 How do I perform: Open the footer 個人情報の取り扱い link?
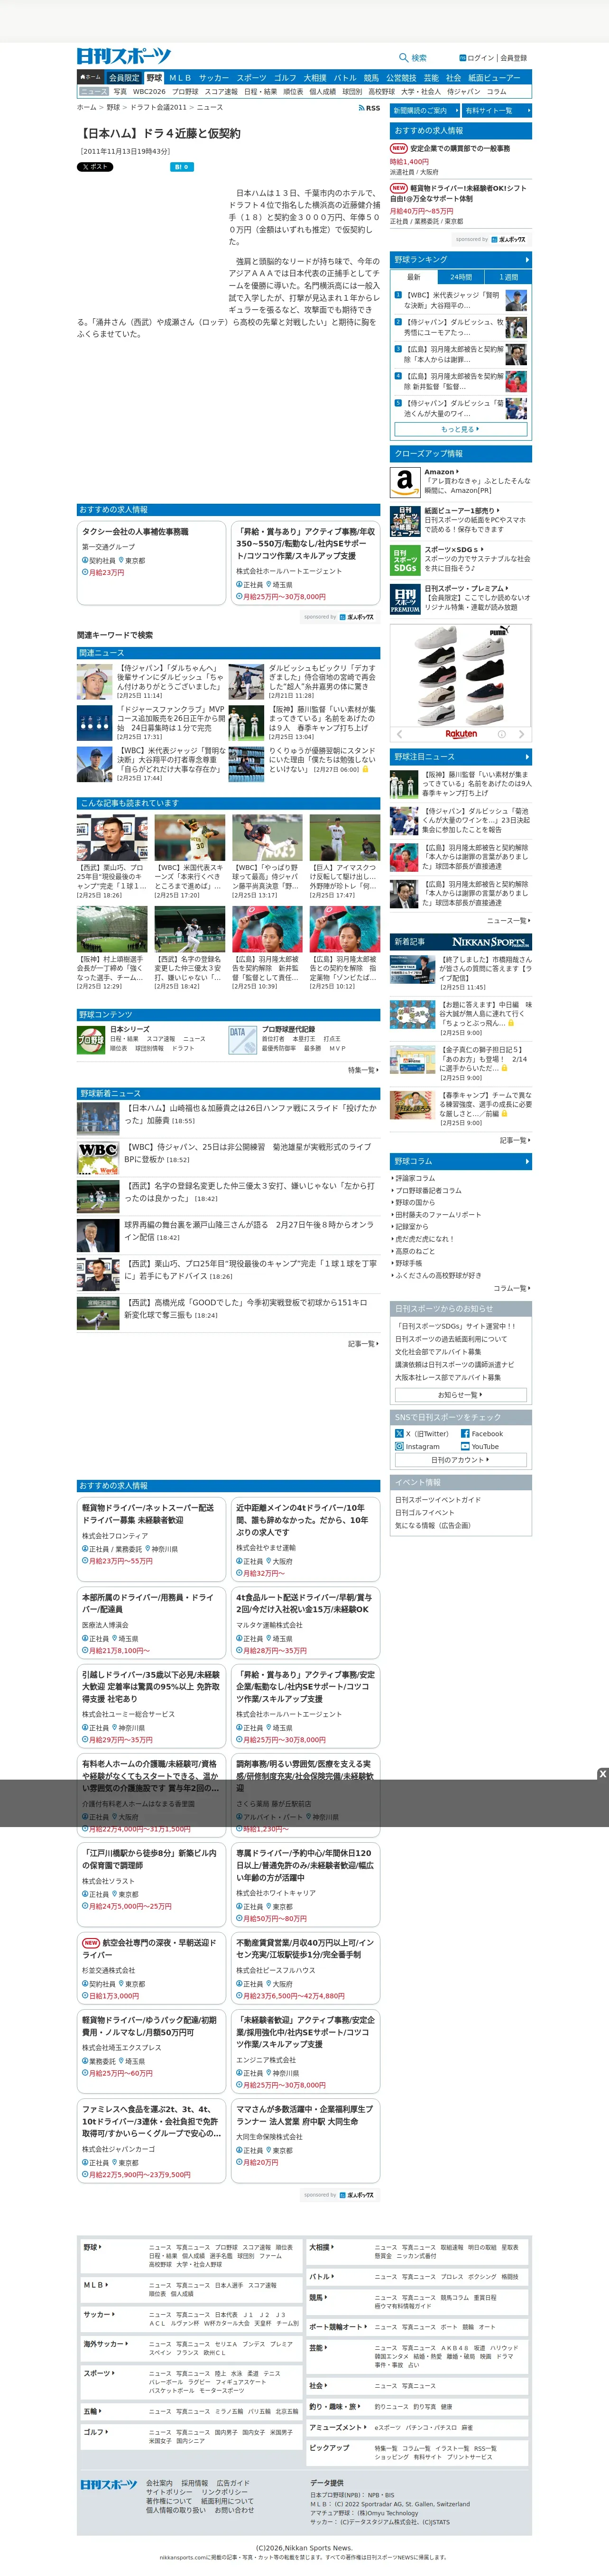(176, 2510)
